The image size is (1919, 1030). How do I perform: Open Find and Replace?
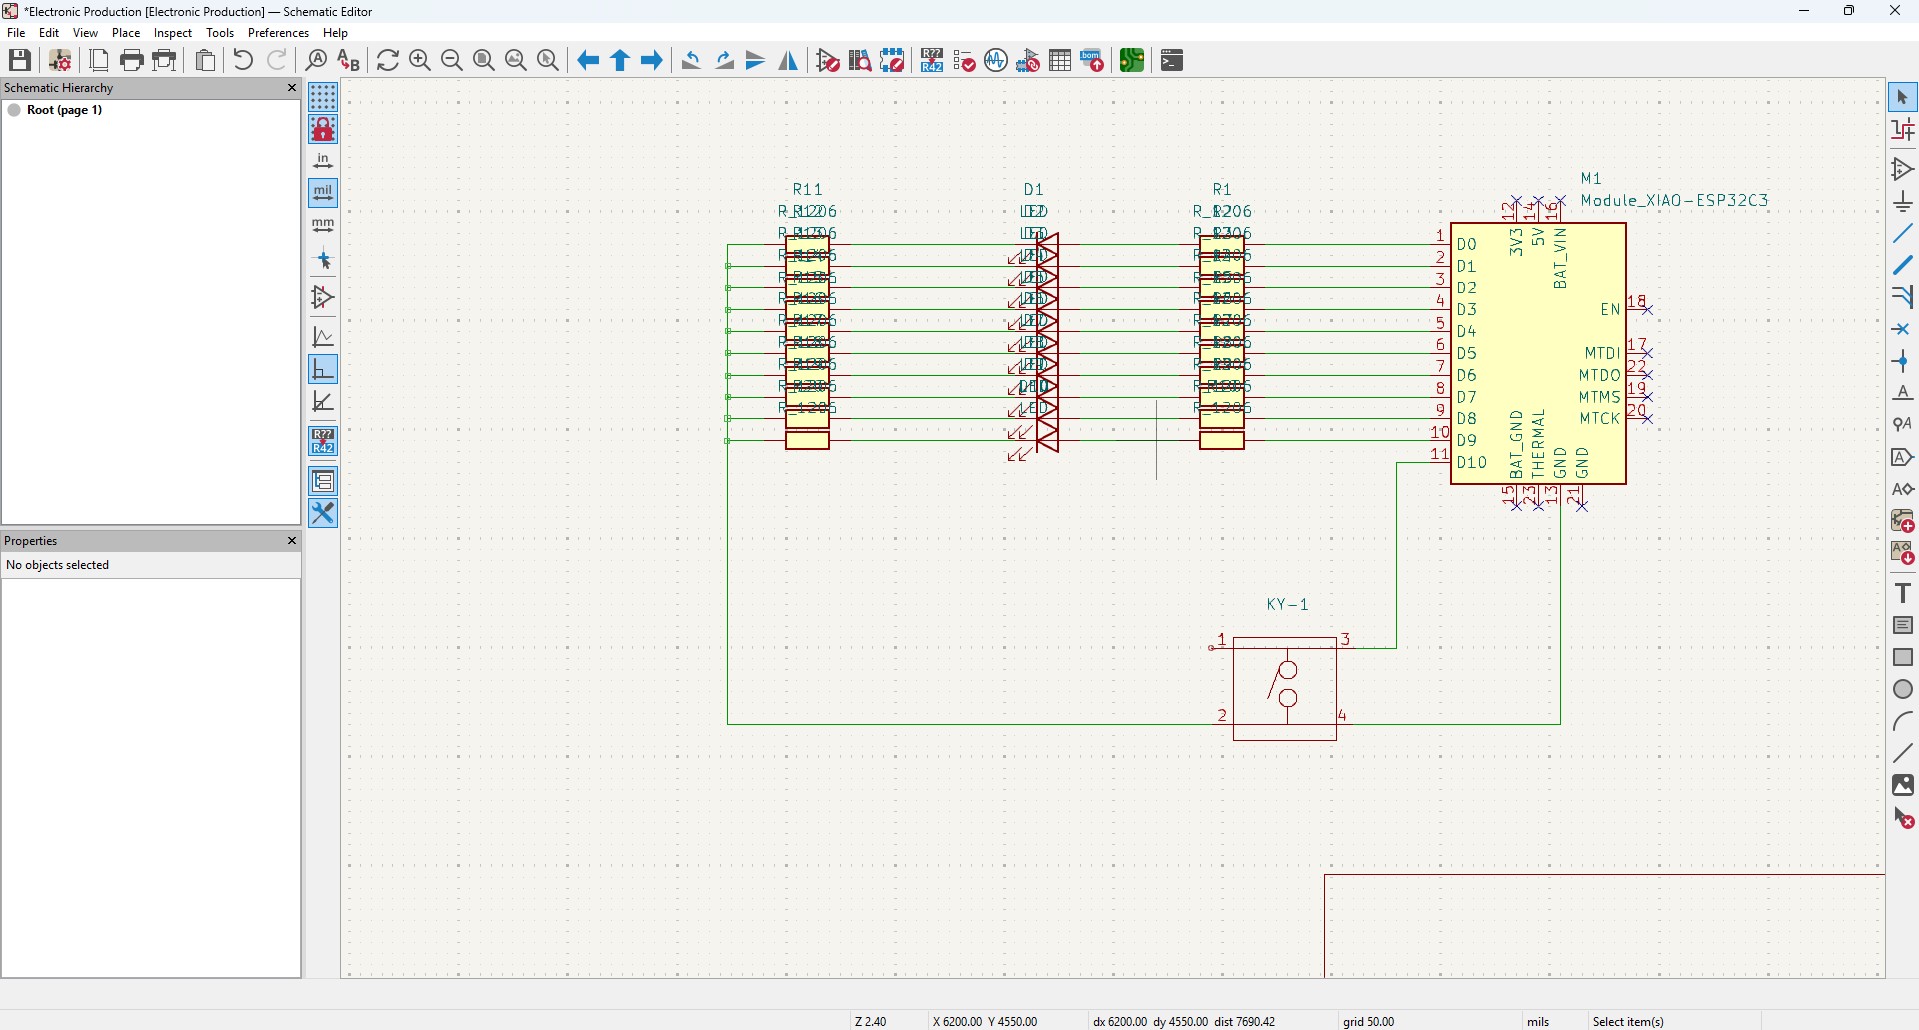pos(349,60)
